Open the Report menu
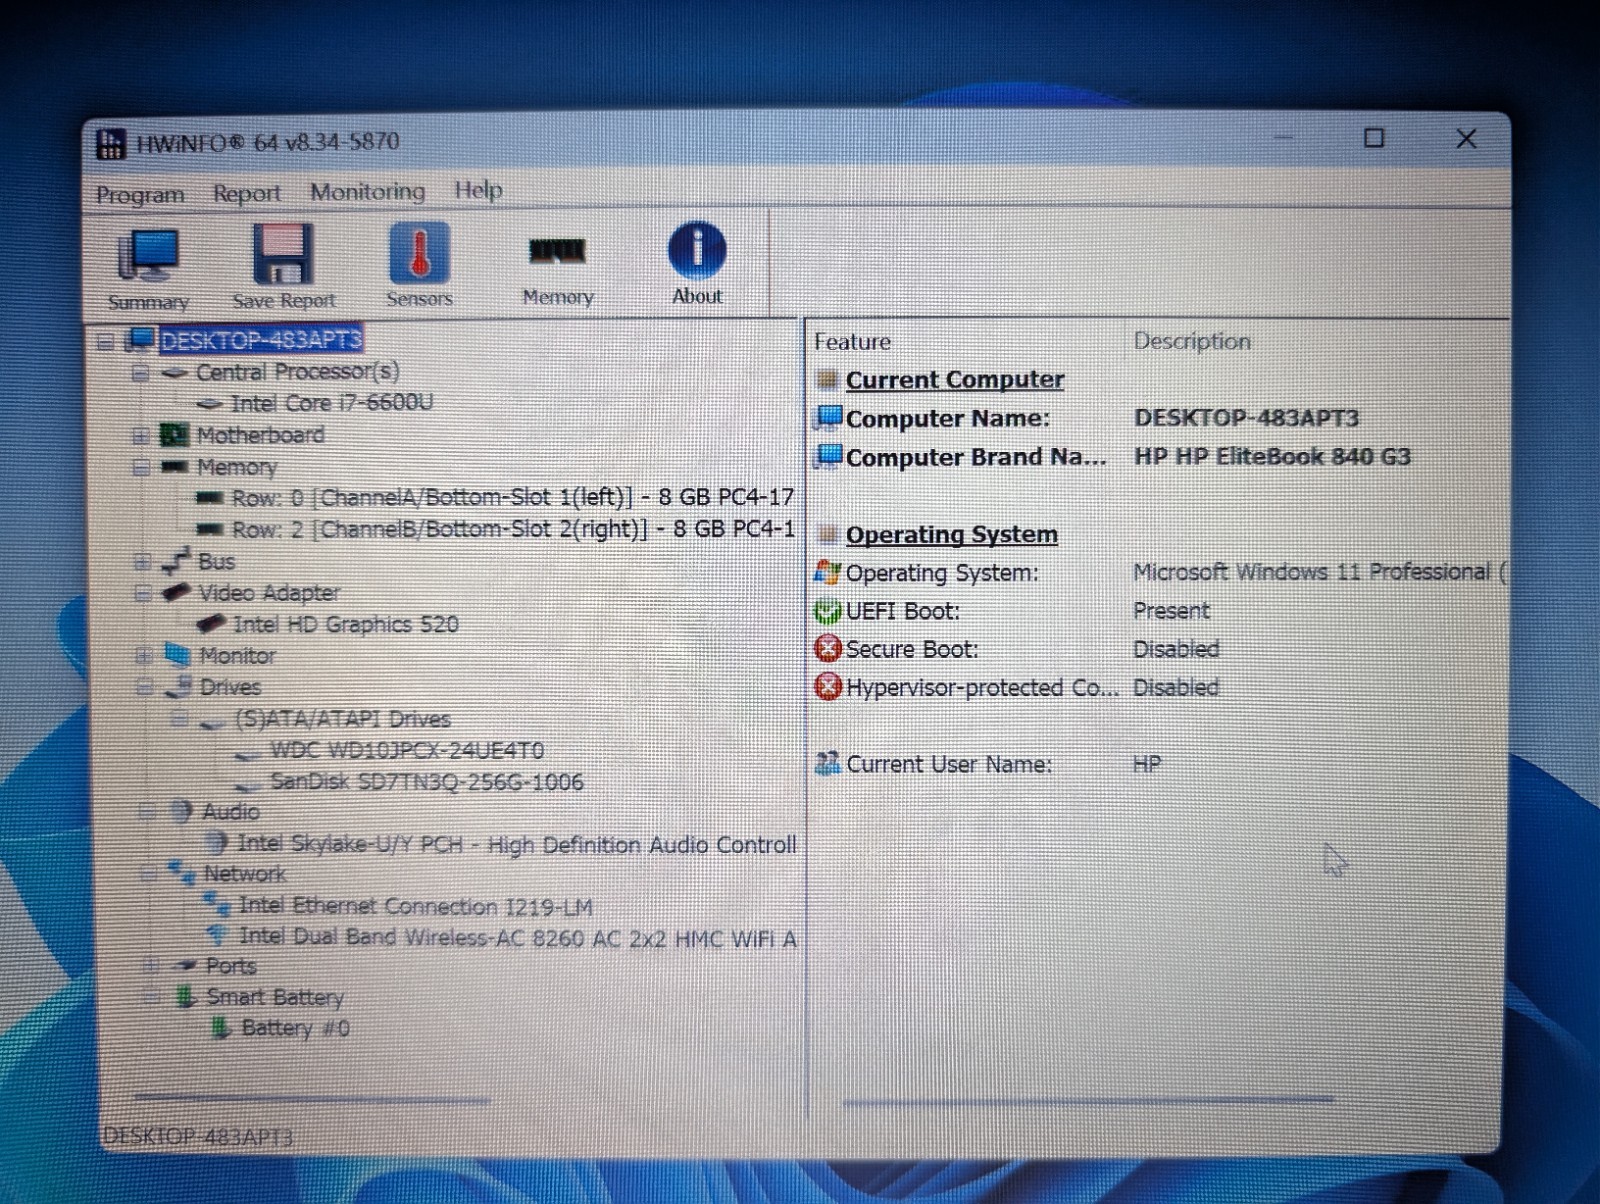Image resolution: width=1600 pixels, height=1204 pixels. 246,193
